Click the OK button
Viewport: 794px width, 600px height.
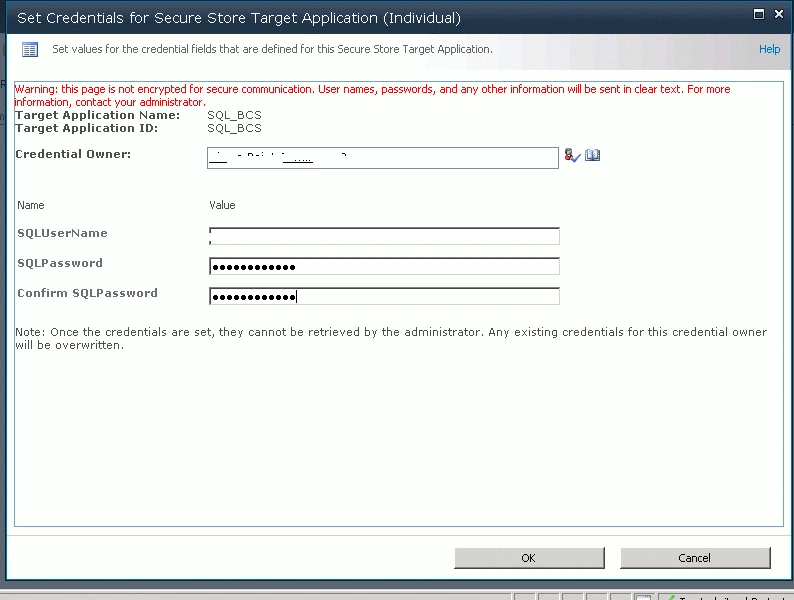click(x=529, y=558)
